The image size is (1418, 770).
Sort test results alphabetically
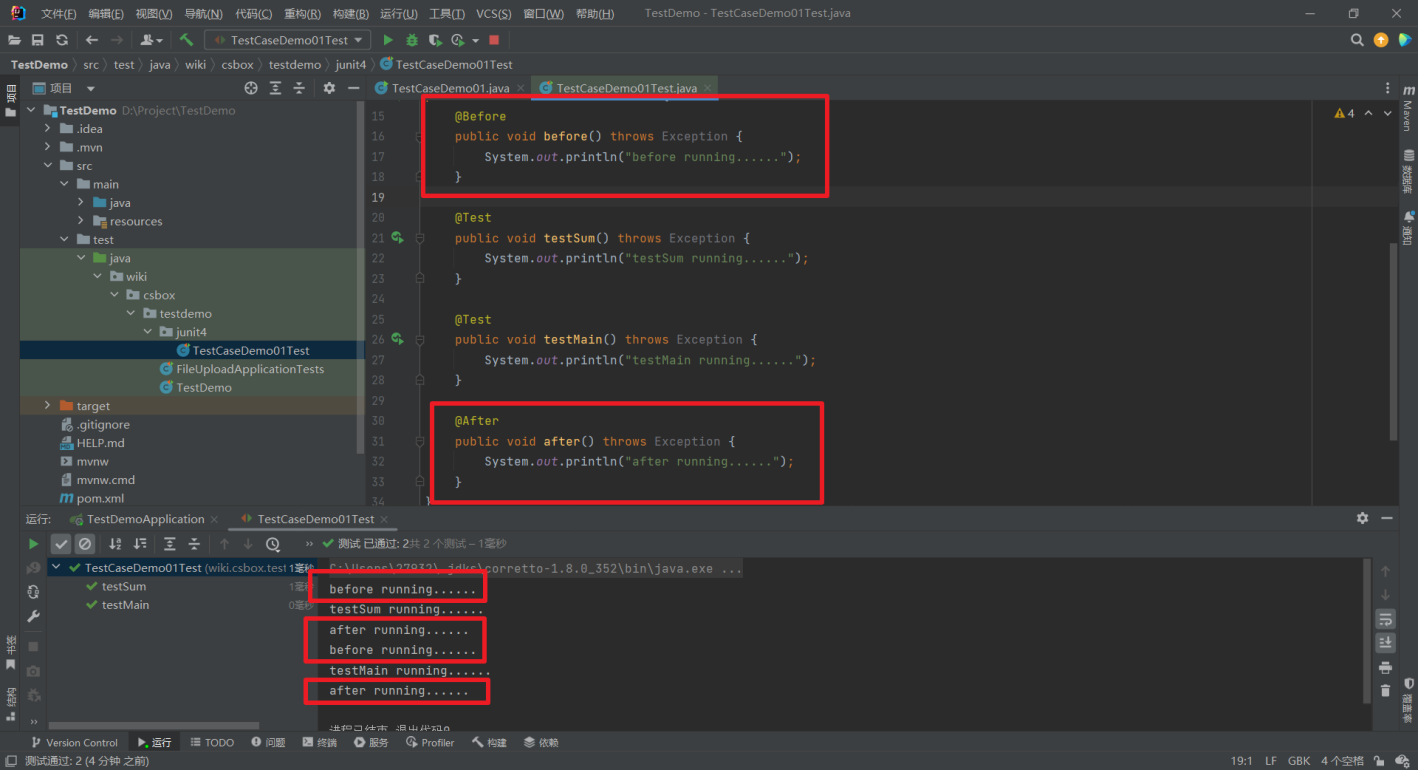[115, 543]
